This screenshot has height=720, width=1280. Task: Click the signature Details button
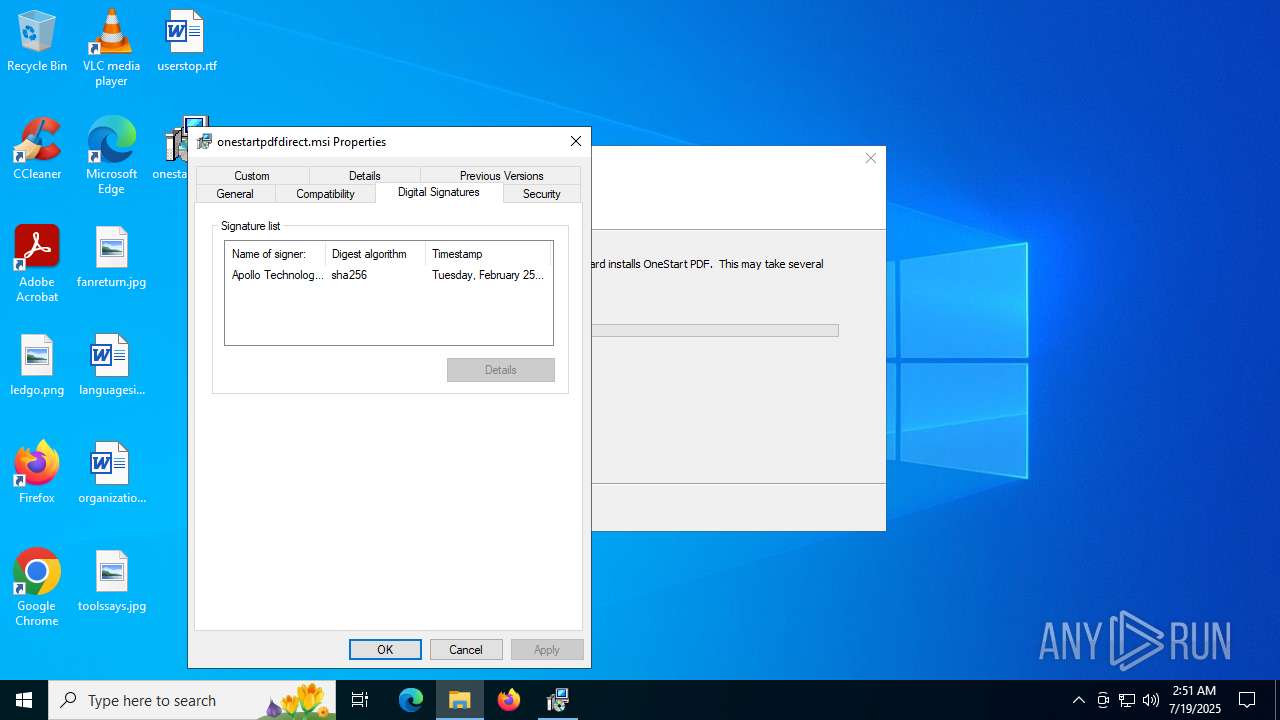(501, 370)
